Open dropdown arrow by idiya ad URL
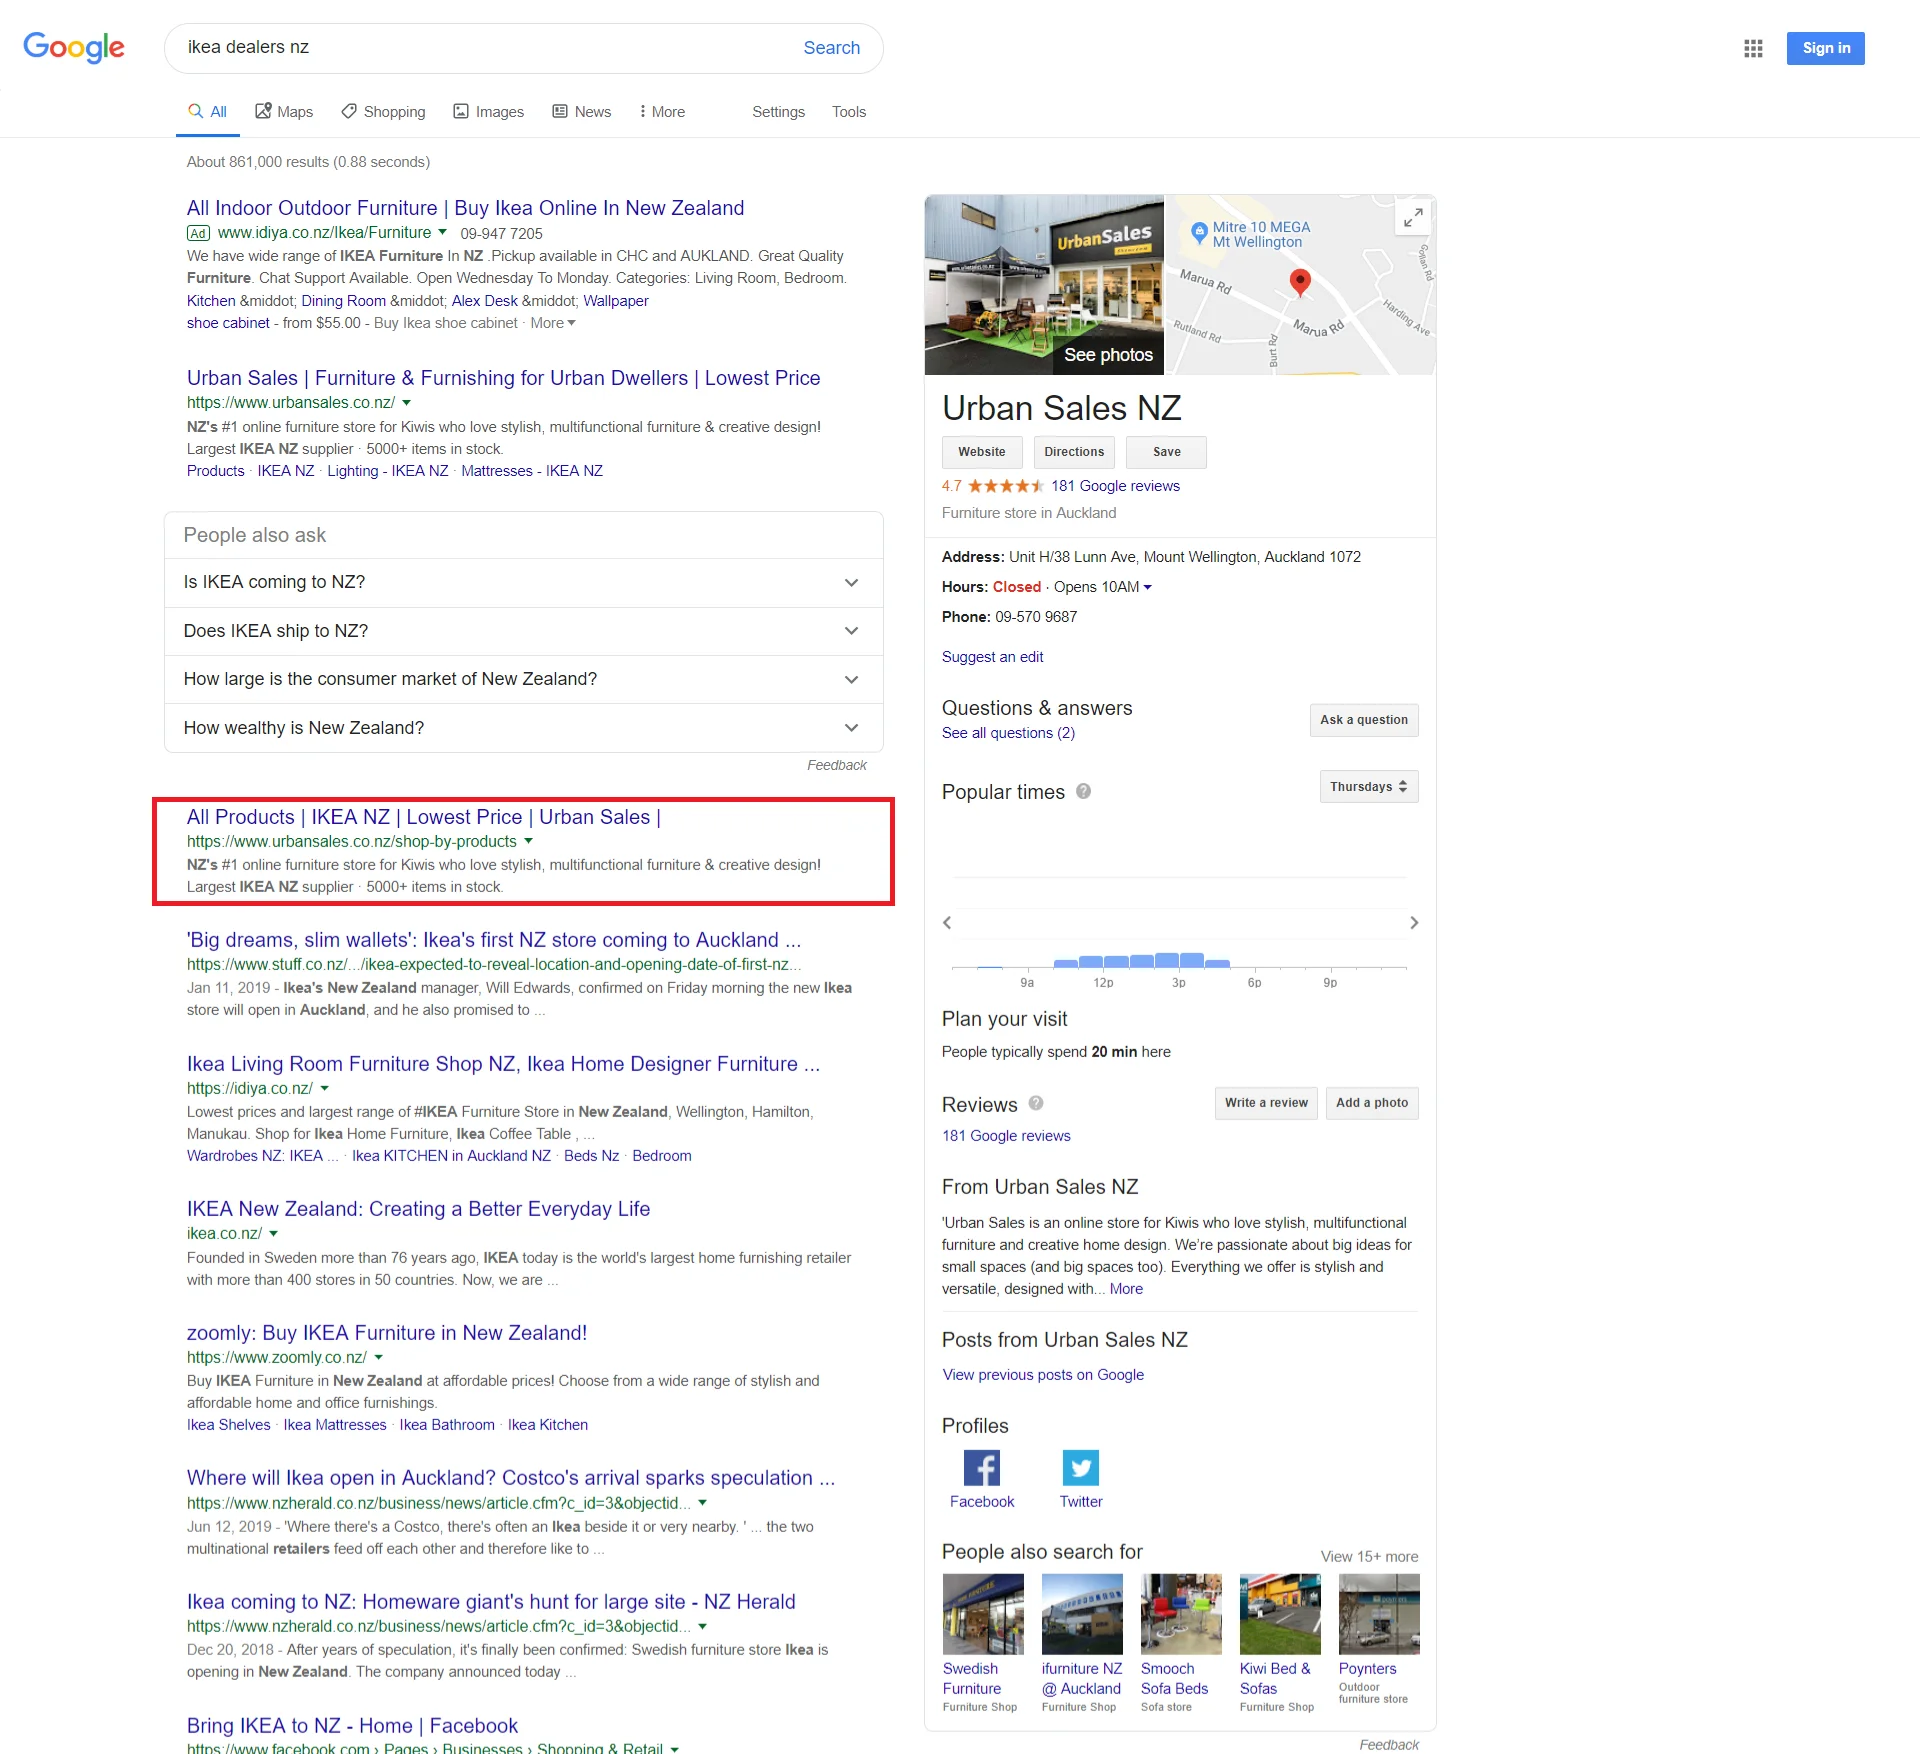This screenshot has height=1754, width=1920. point(442,232)
